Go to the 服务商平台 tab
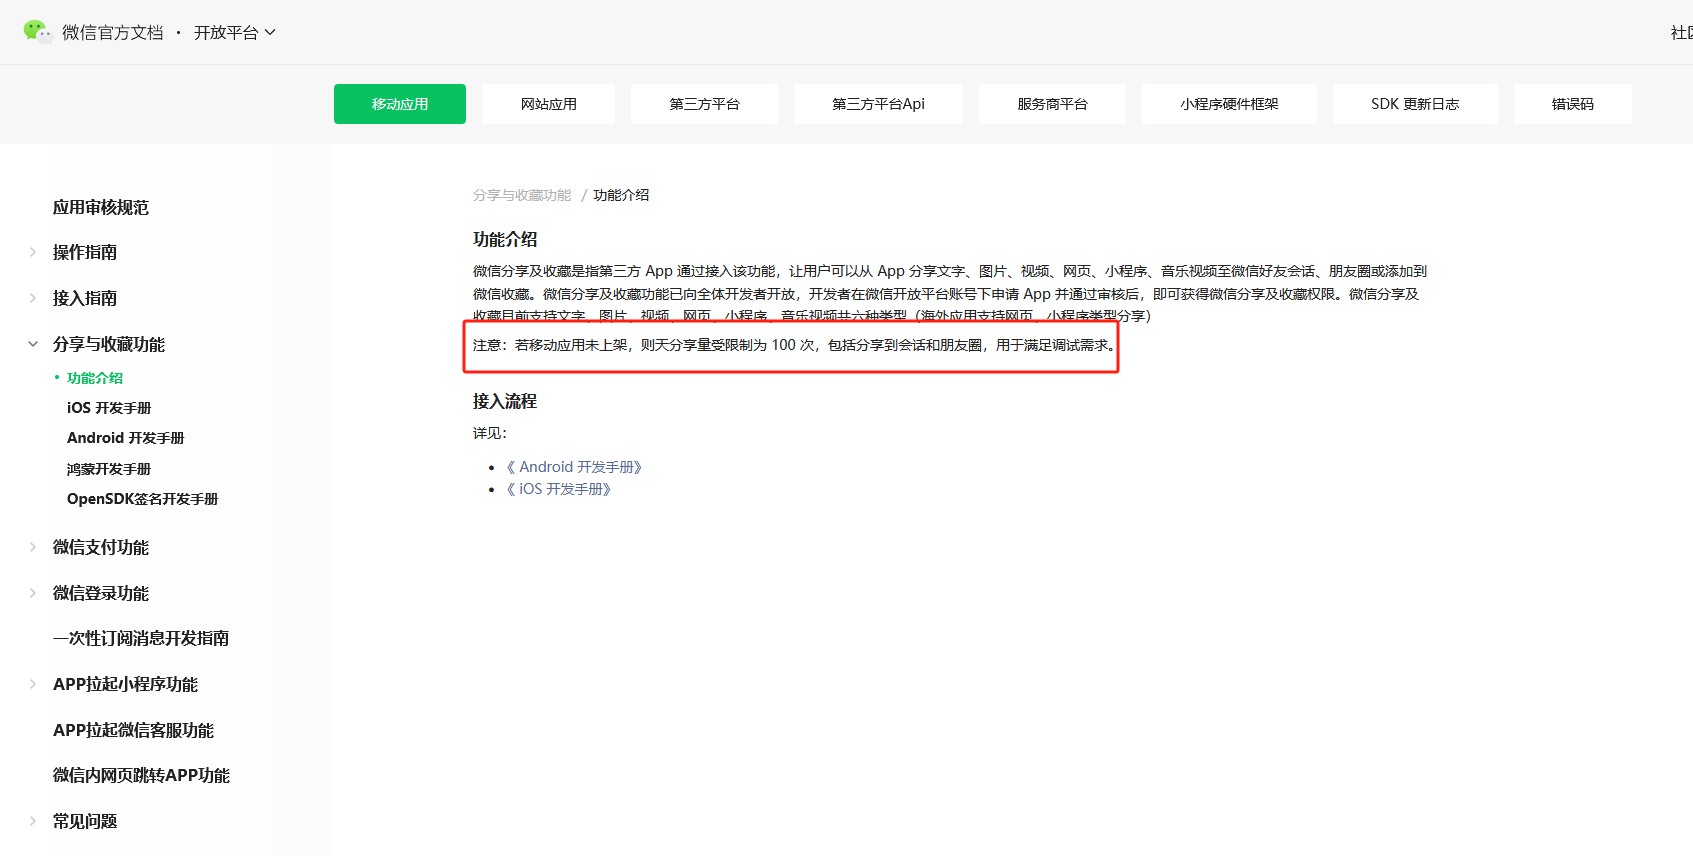Viewport: 1693px width, 856px height. point(1052,104)
